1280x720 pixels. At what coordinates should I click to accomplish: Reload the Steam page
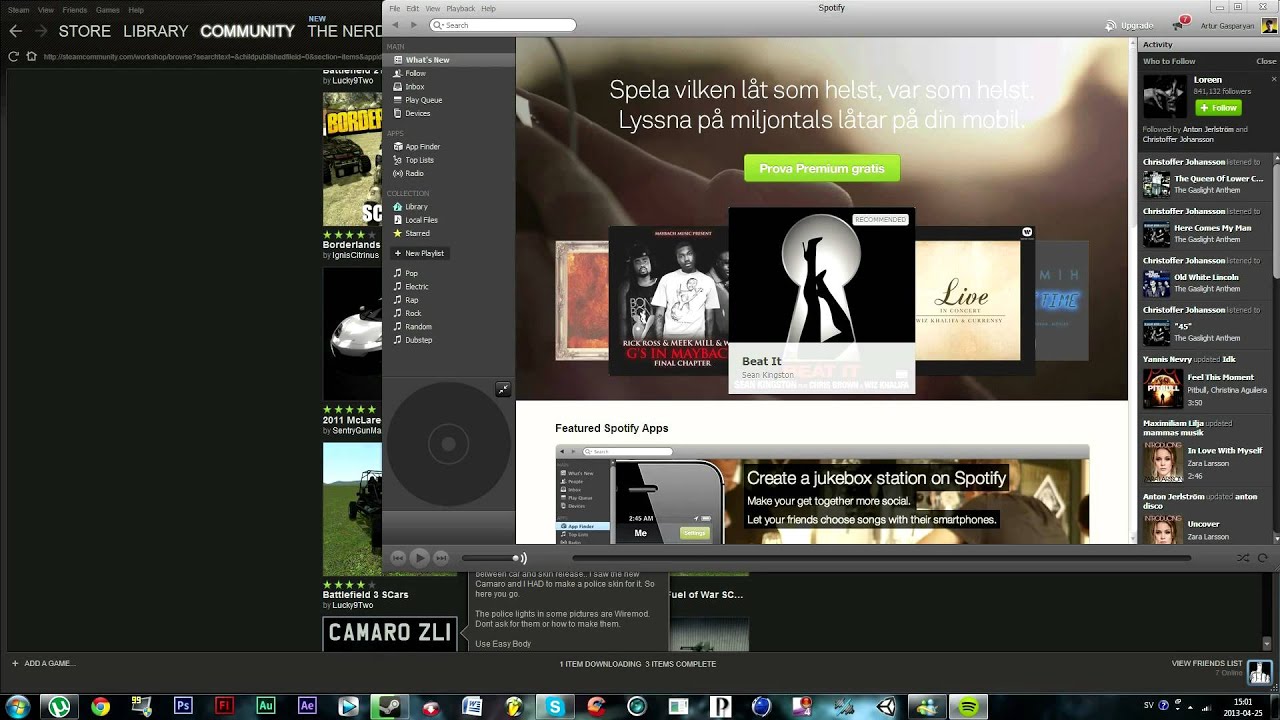13,56
